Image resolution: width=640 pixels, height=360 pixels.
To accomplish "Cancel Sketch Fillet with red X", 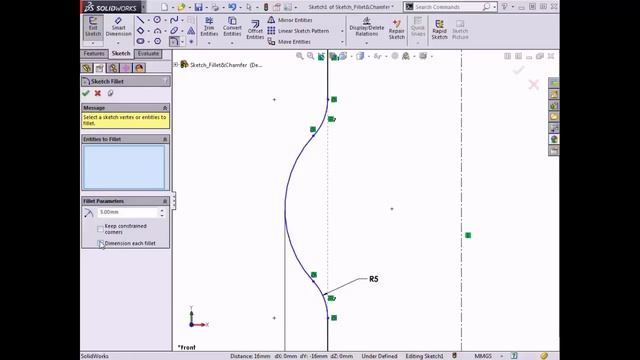I will 98,93.
